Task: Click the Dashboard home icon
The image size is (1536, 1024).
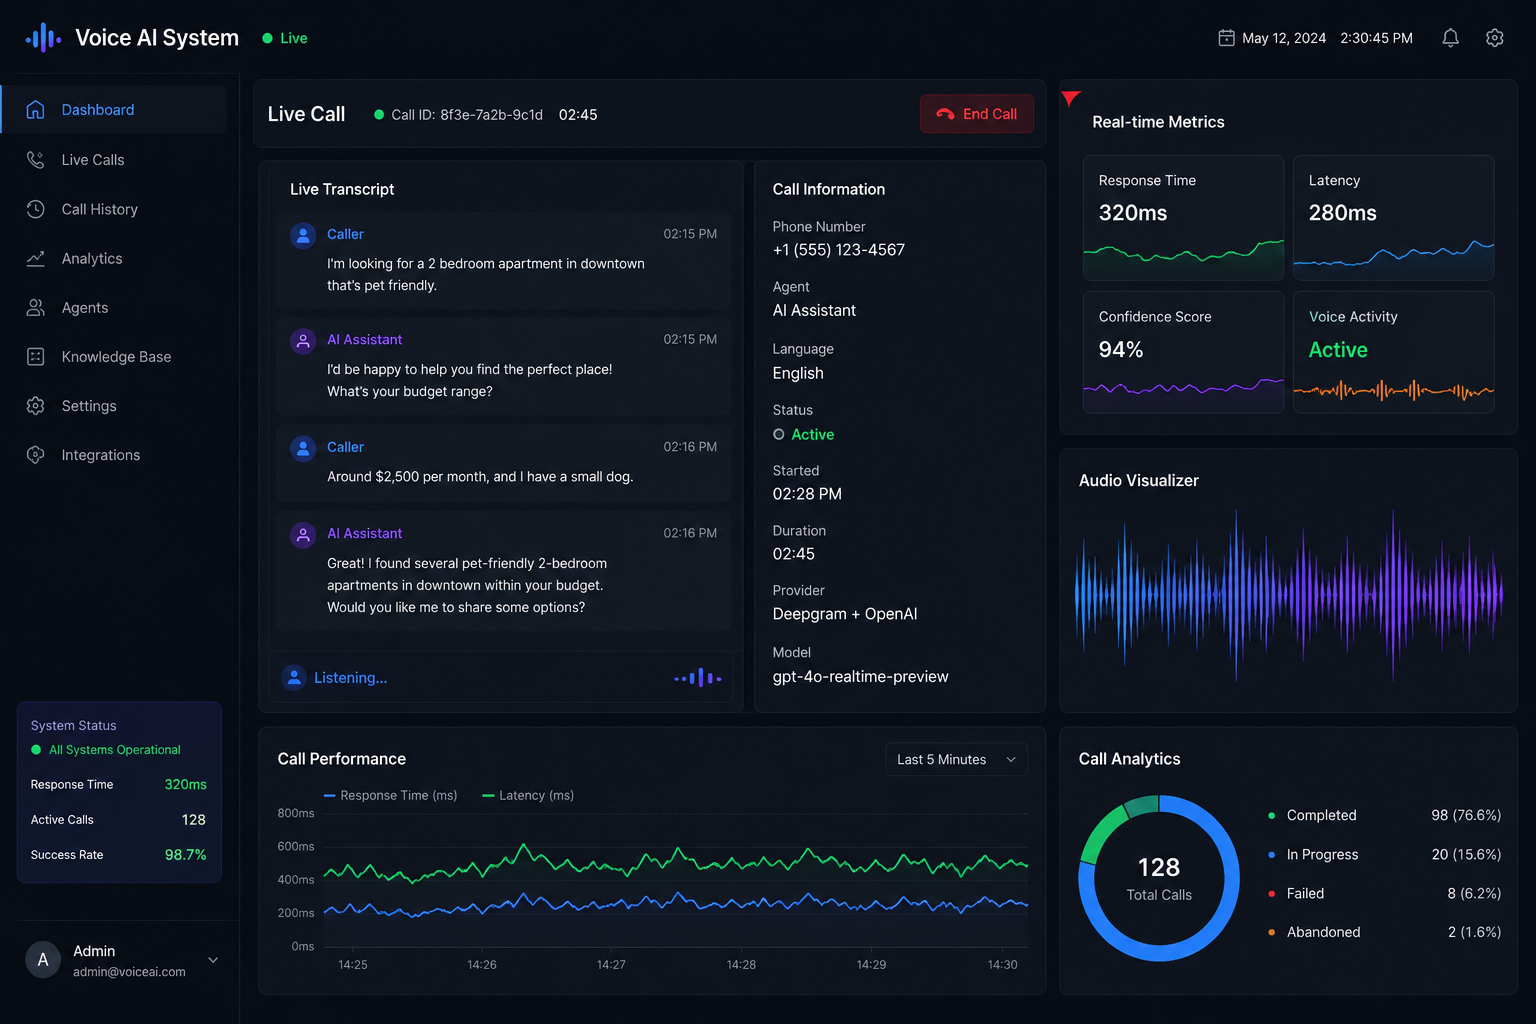Action: [35, 109]
